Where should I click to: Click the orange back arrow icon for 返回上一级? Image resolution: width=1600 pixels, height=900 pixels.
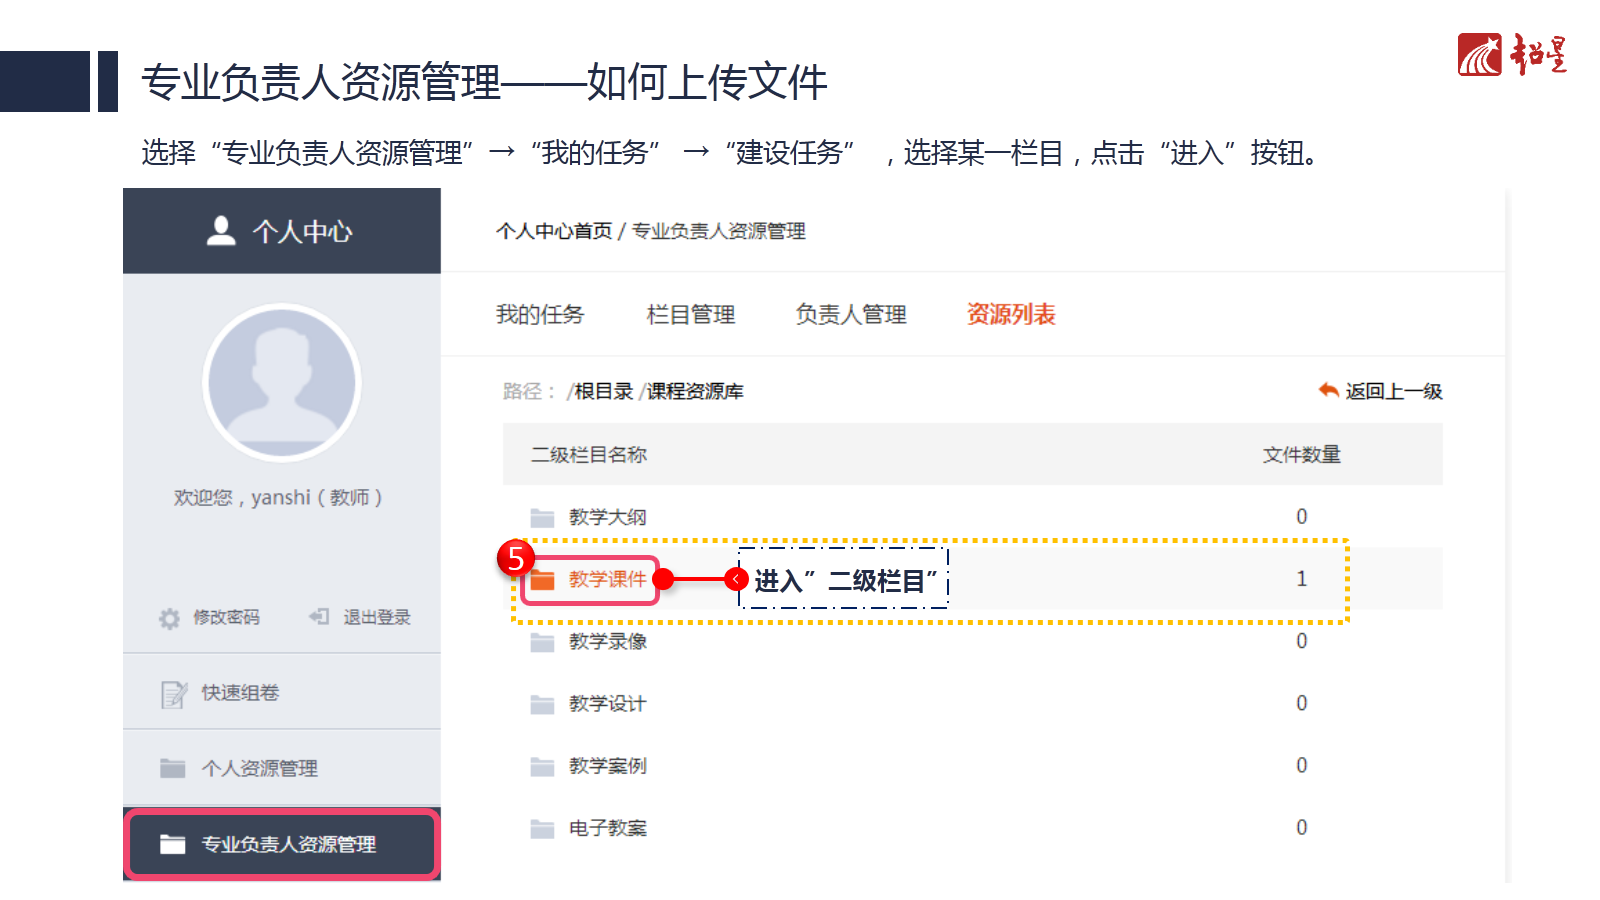coord(1328,390)
